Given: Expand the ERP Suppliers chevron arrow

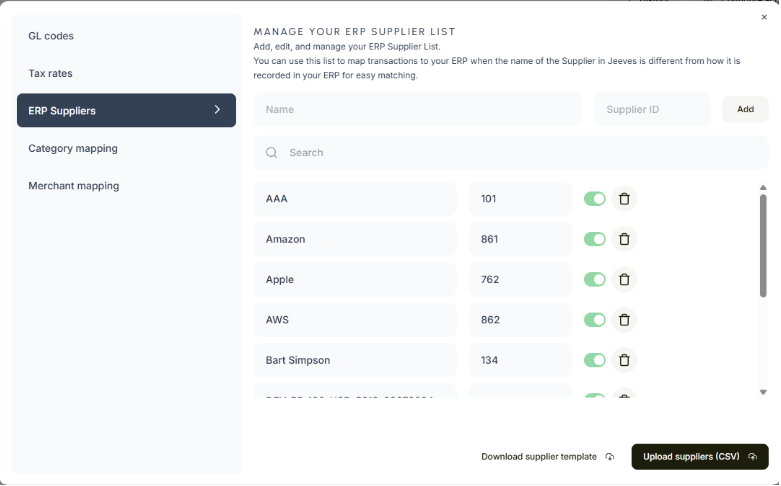Looking at the screenshot, I should [x=217, y=110].
